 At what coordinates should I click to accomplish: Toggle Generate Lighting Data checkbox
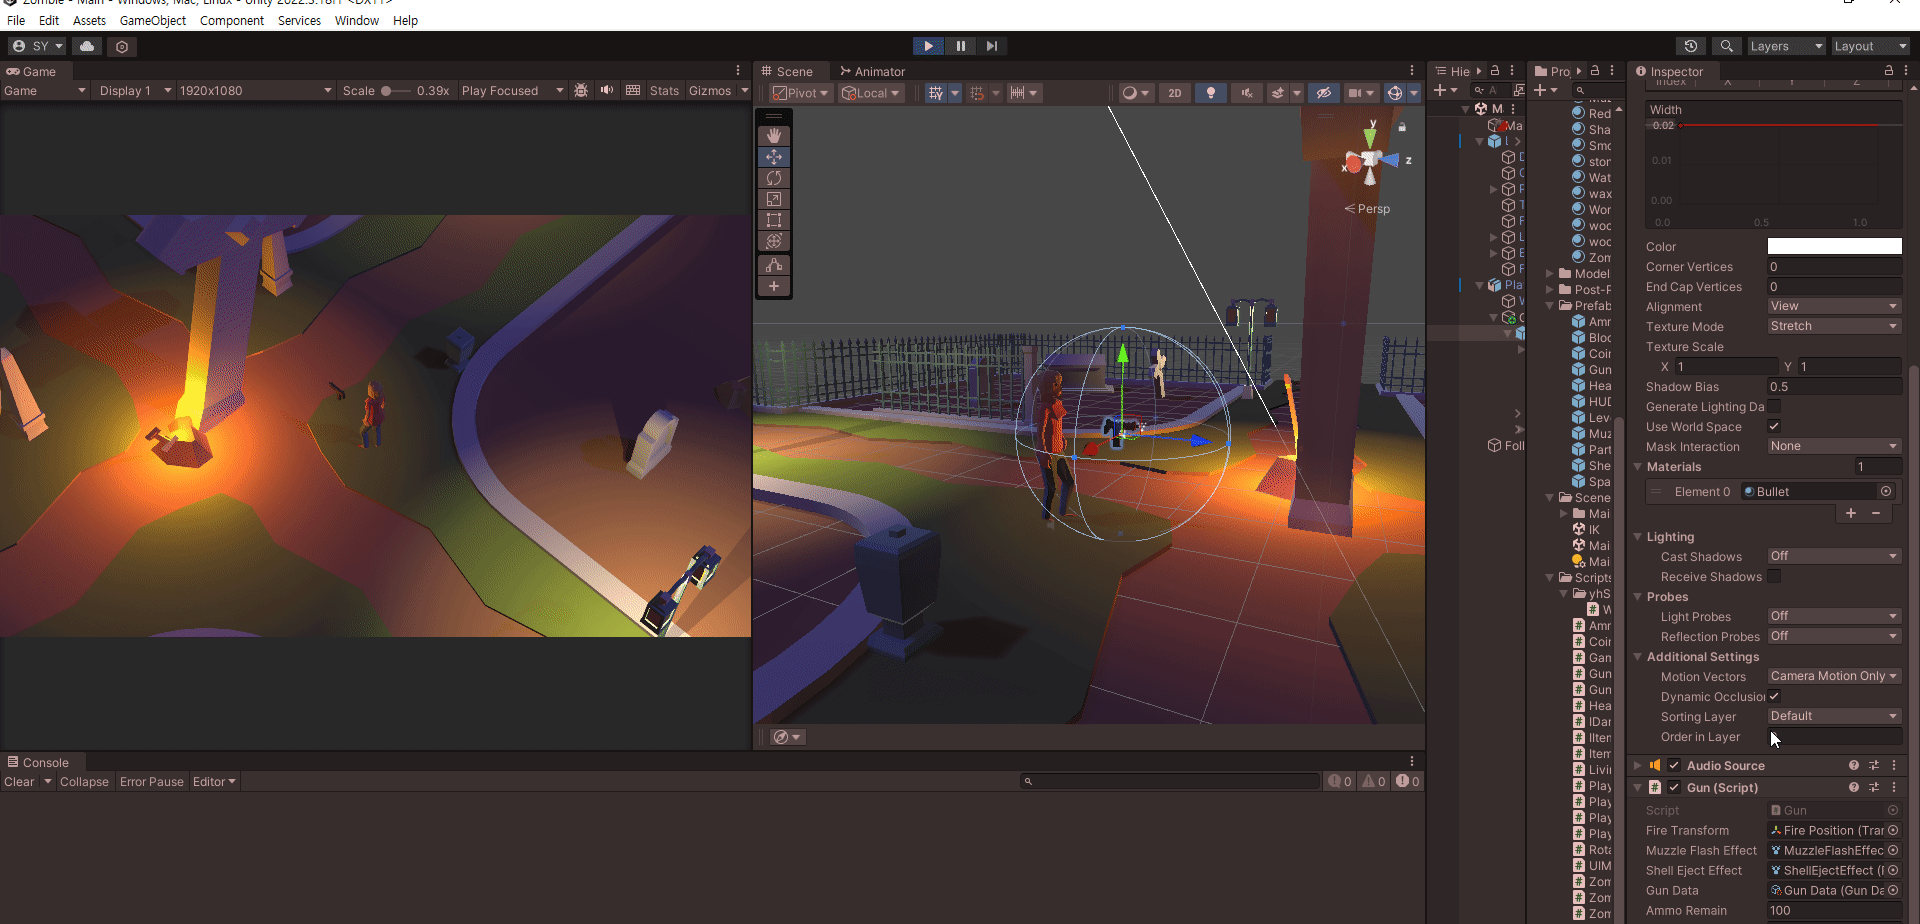click(x=1774, y=406)
